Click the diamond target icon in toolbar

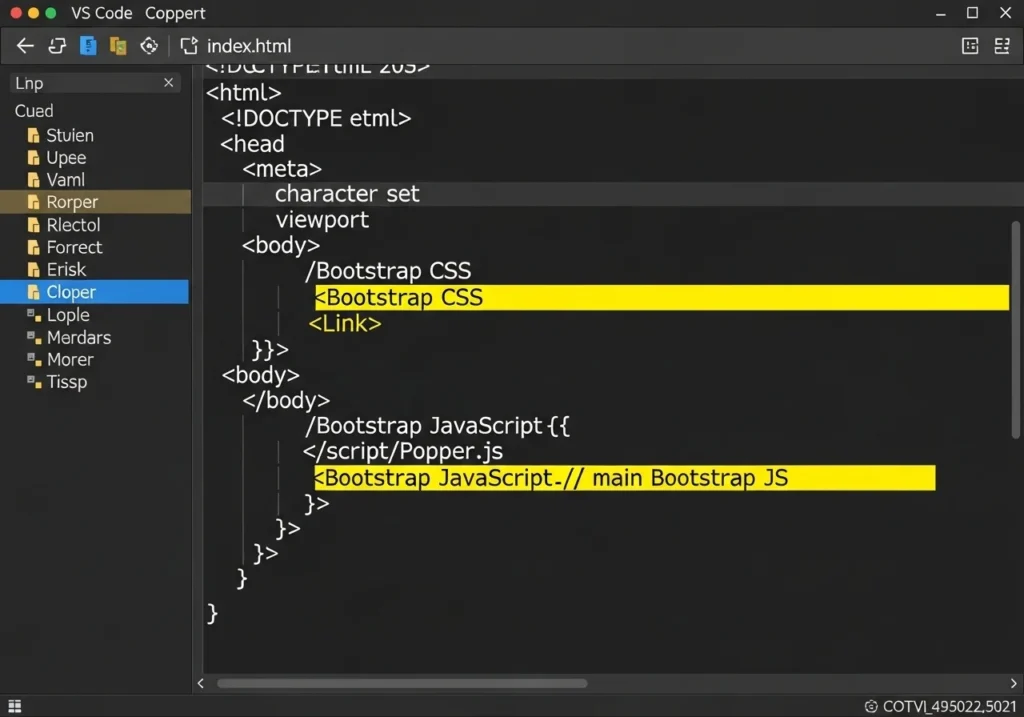pyautogui.click(x=149, y=46)
